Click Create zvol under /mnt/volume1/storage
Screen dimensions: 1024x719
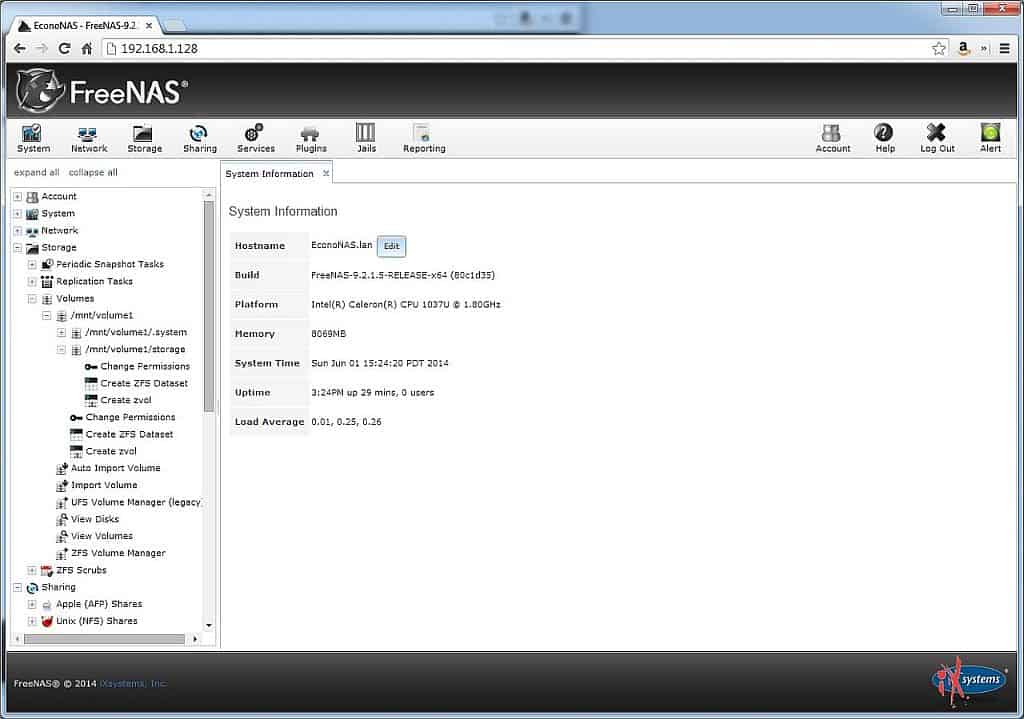pos(125,400)
